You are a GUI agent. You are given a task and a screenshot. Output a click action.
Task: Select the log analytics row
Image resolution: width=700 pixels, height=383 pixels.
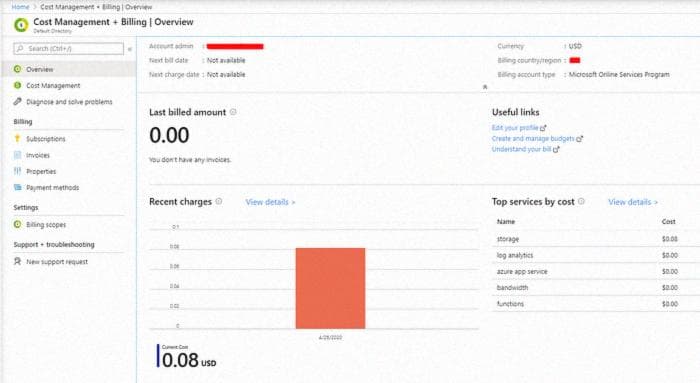click(596, 255)
